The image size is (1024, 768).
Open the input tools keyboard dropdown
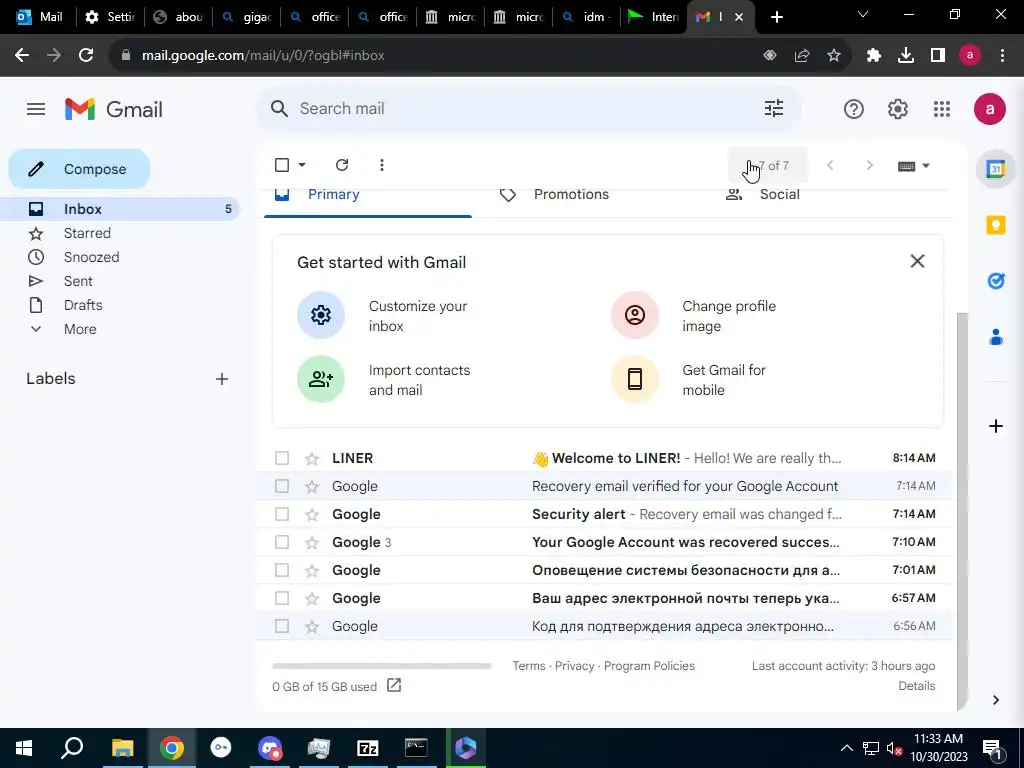(914, 166)
